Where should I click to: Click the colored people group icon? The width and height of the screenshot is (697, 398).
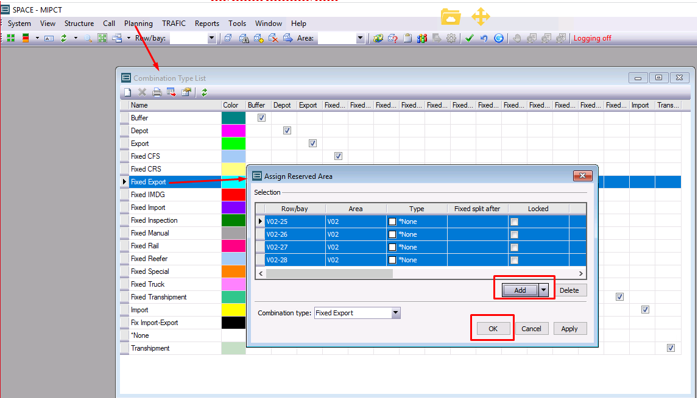pyautogui.click(x=422, y=38)
